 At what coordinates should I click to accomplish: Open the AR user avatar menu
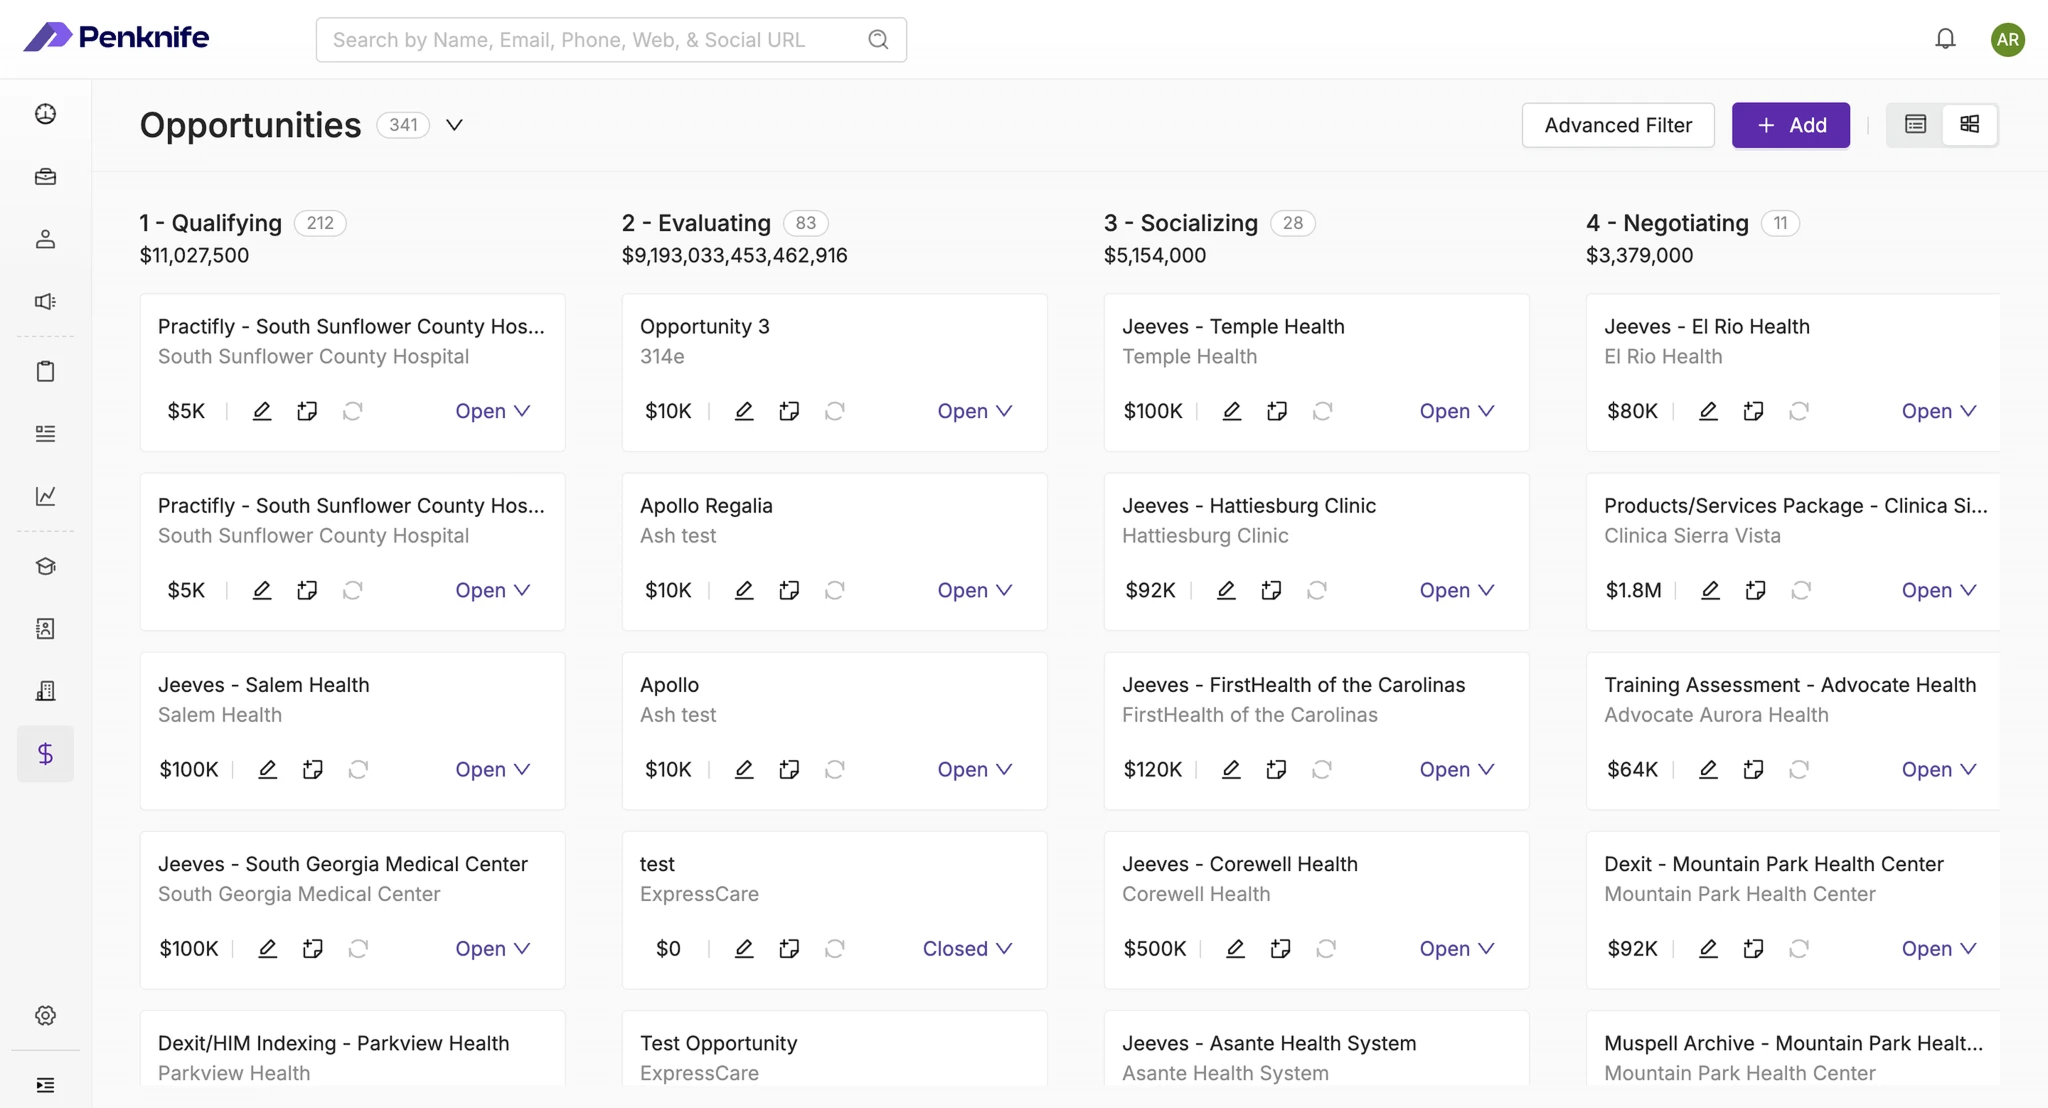[2007, 39]
